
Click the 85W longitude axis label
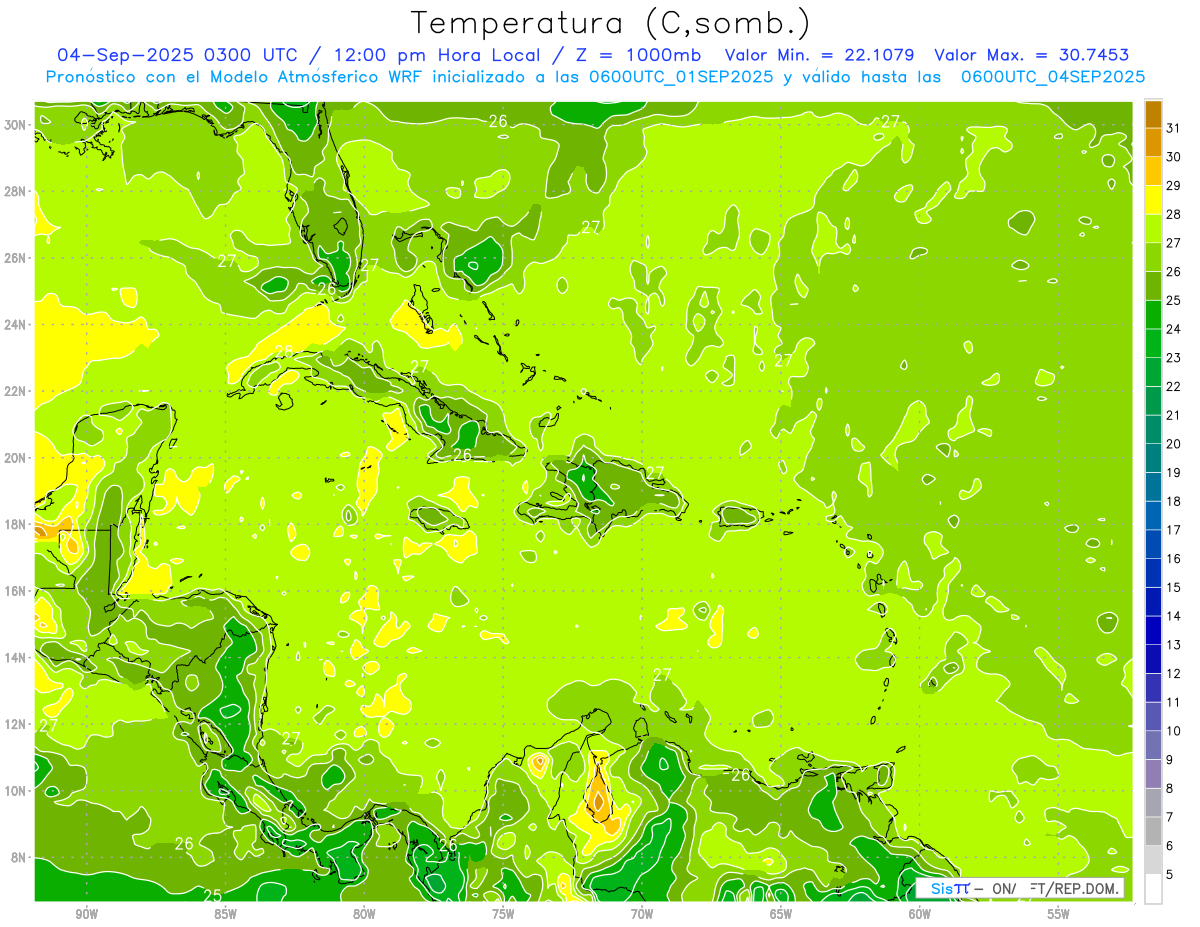pyautogui.click(x=225, y=914)
